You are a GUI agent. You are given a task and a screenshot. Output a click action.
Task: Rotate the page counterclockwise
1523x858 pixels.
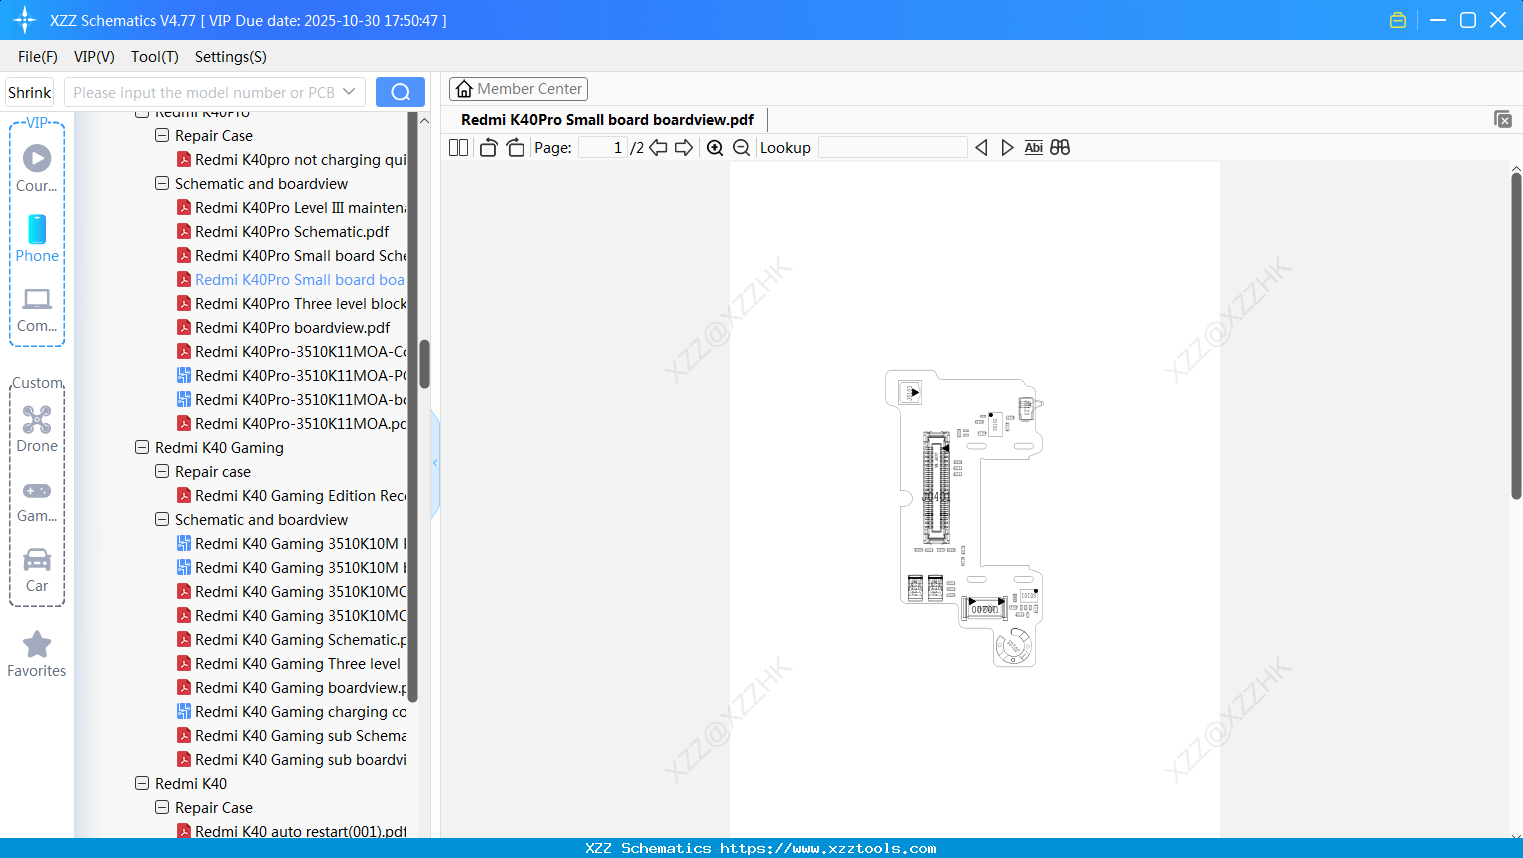pos(488,148)
